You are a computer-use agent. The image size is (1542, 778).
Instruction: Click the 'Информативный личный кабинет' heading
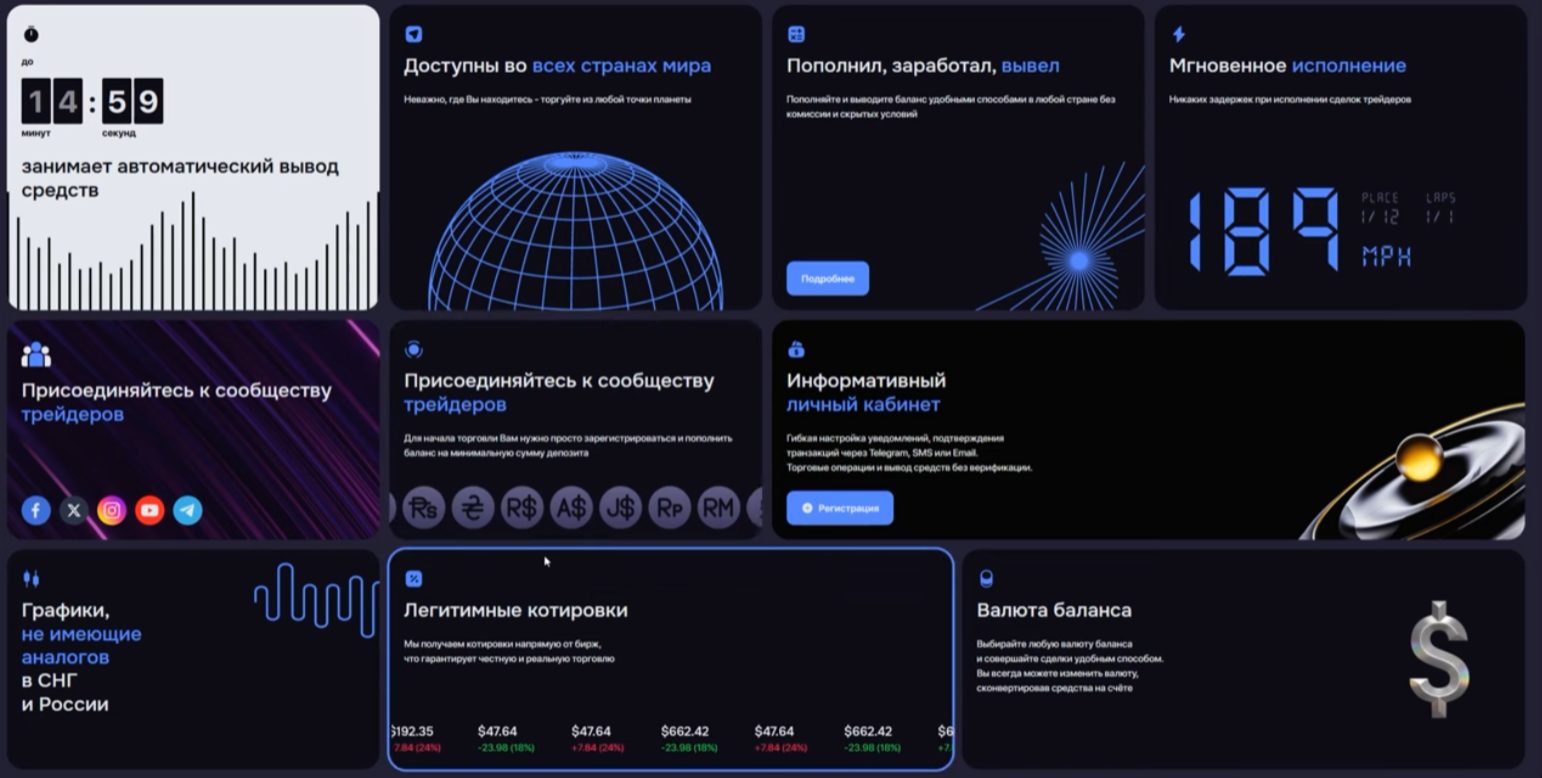coord(866,392)
